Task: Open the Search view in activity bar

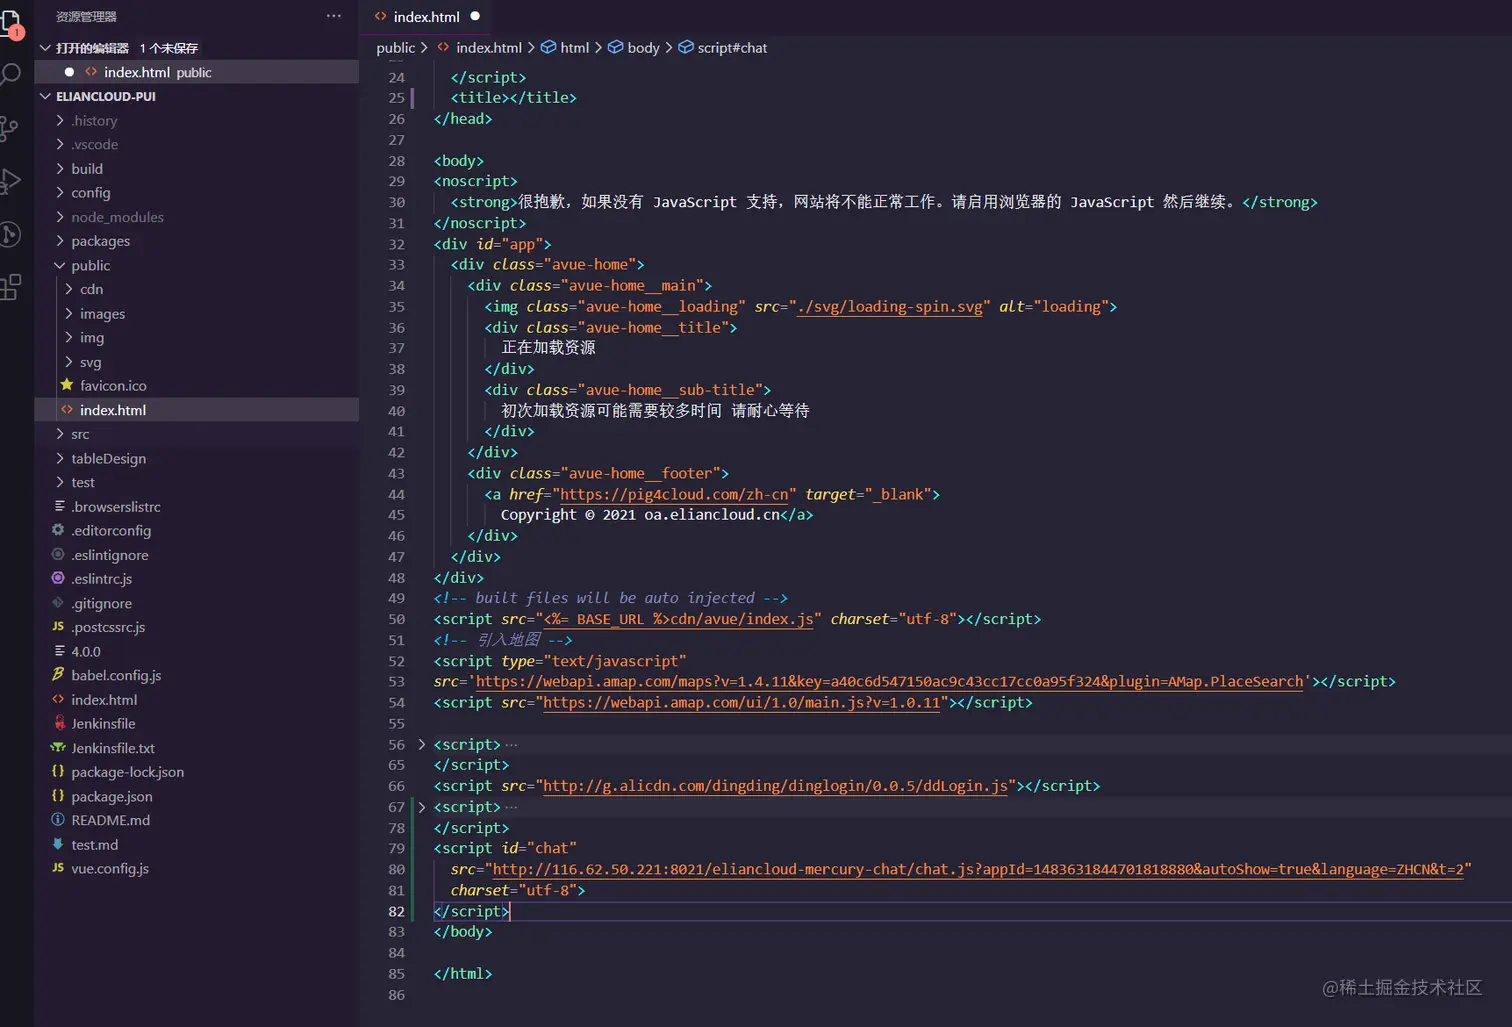Action: [x=10, y=75]
